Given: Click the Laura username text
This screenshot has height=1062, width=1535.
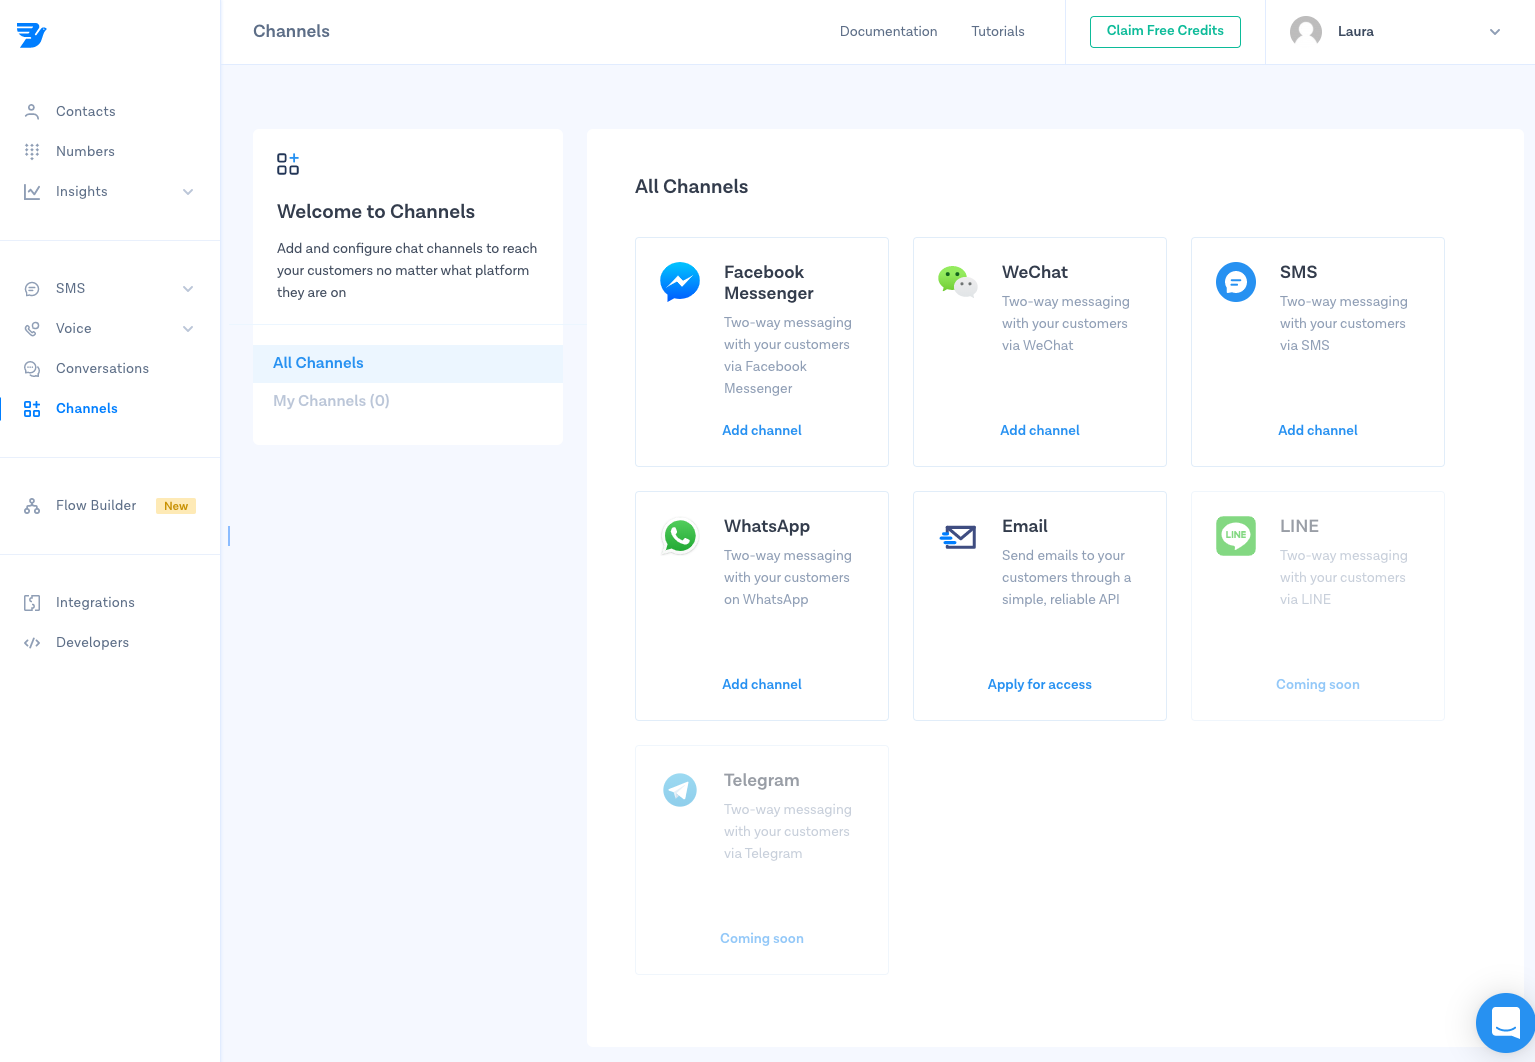Looking at the screenshot, I should click(1356, 32).
